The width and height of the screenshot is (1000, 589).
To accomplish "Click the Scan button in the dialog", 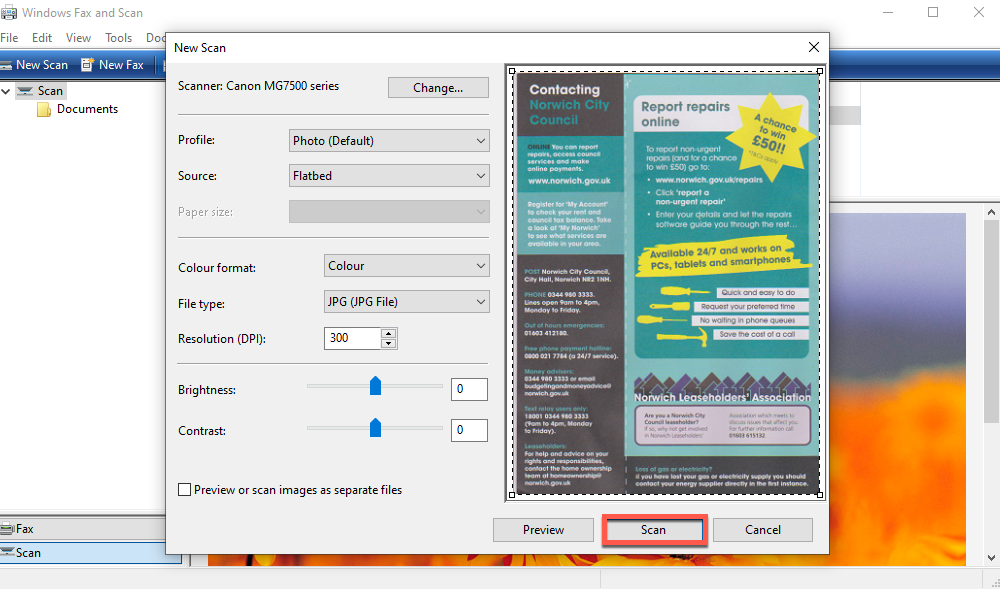I will pyautogui.click(x=654, y=530).
